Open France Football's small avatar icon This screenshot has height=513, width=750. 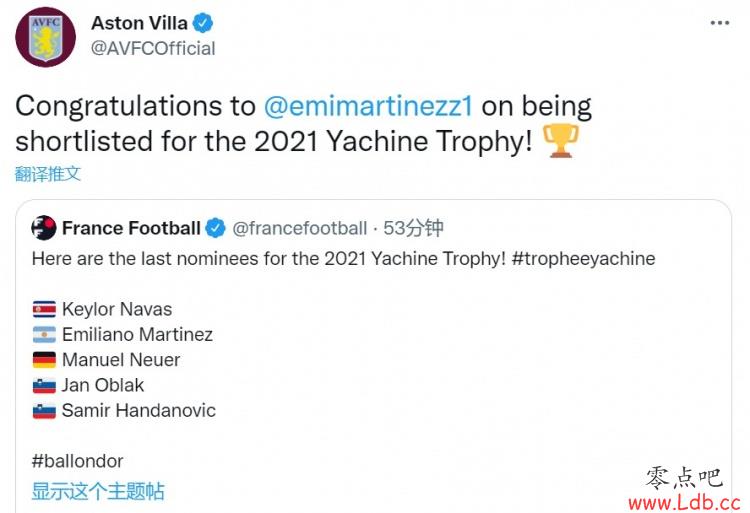click(x=44, y=228)
